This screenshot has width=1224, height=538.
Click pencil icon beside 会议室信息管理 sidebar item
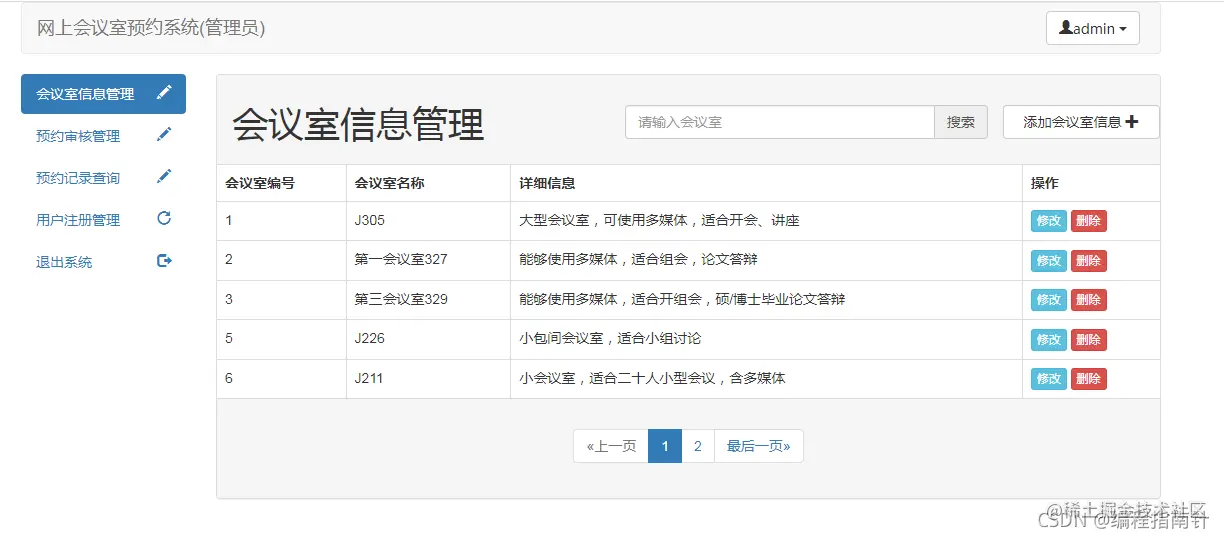pyautogui.click(x=164, y=93)
